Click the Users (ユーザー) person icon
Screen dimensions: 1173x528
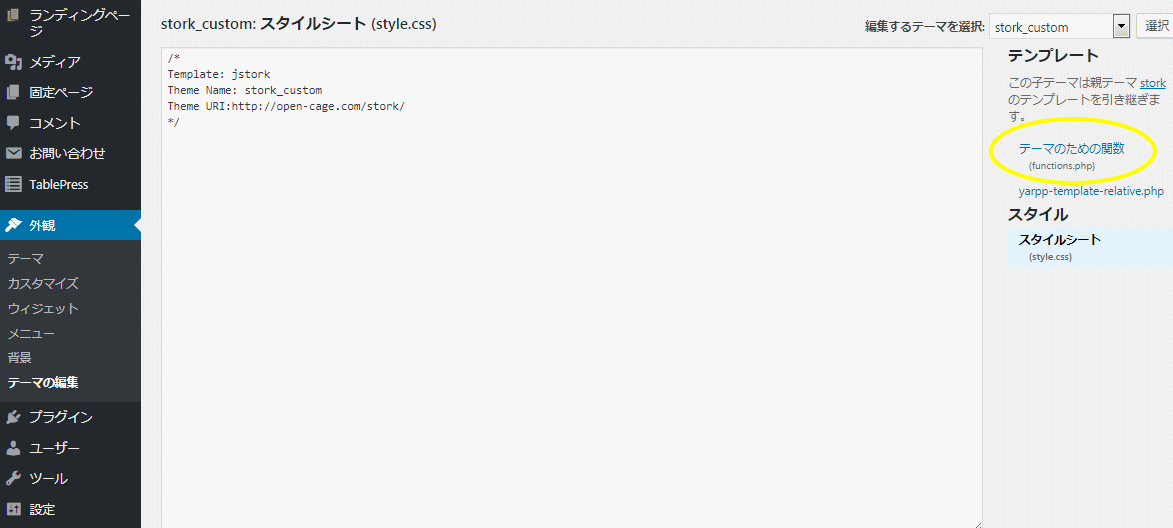click(13, 448)
